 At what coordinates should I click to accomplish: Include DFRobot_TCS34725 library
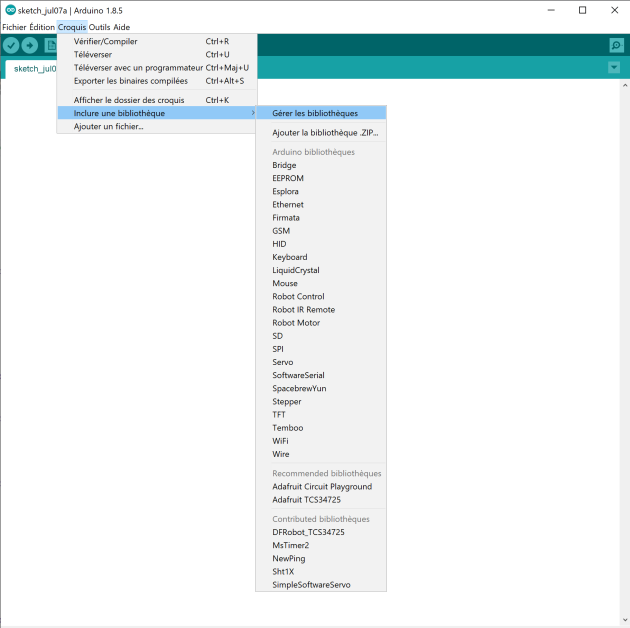(x=321, y=532)
